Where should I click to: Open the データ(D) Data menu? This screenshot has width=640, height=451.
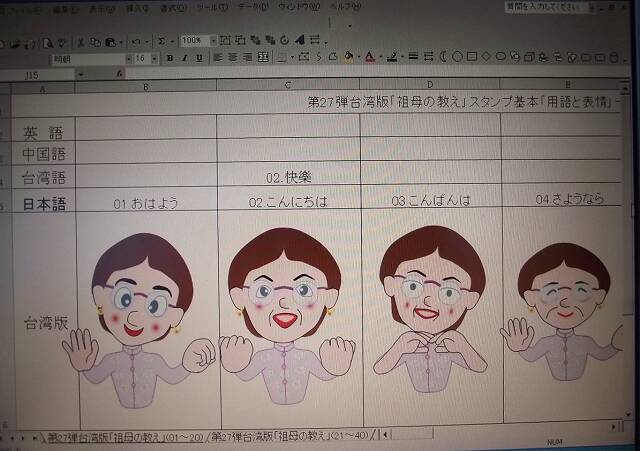click(x=253, y=7)
